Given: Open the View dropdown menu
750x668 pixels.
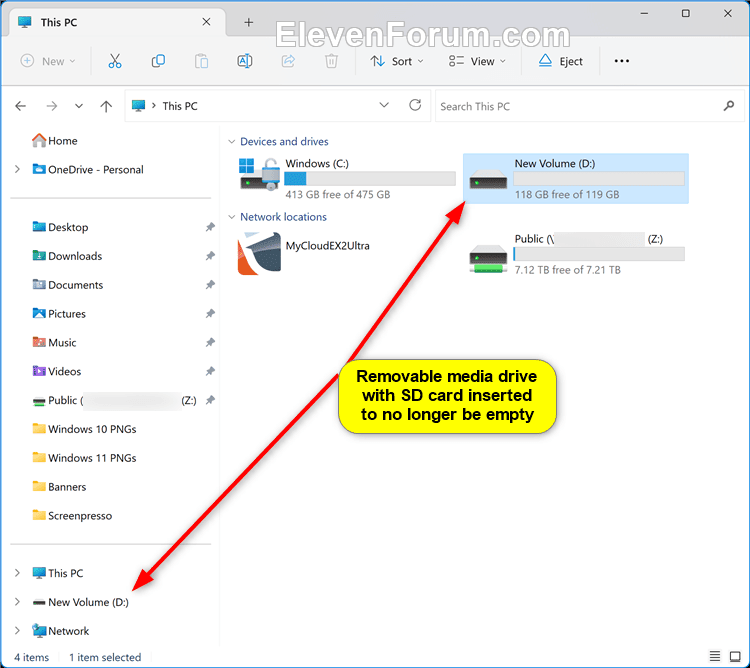Looking at the screenshot, I should [x=477, y=61].
